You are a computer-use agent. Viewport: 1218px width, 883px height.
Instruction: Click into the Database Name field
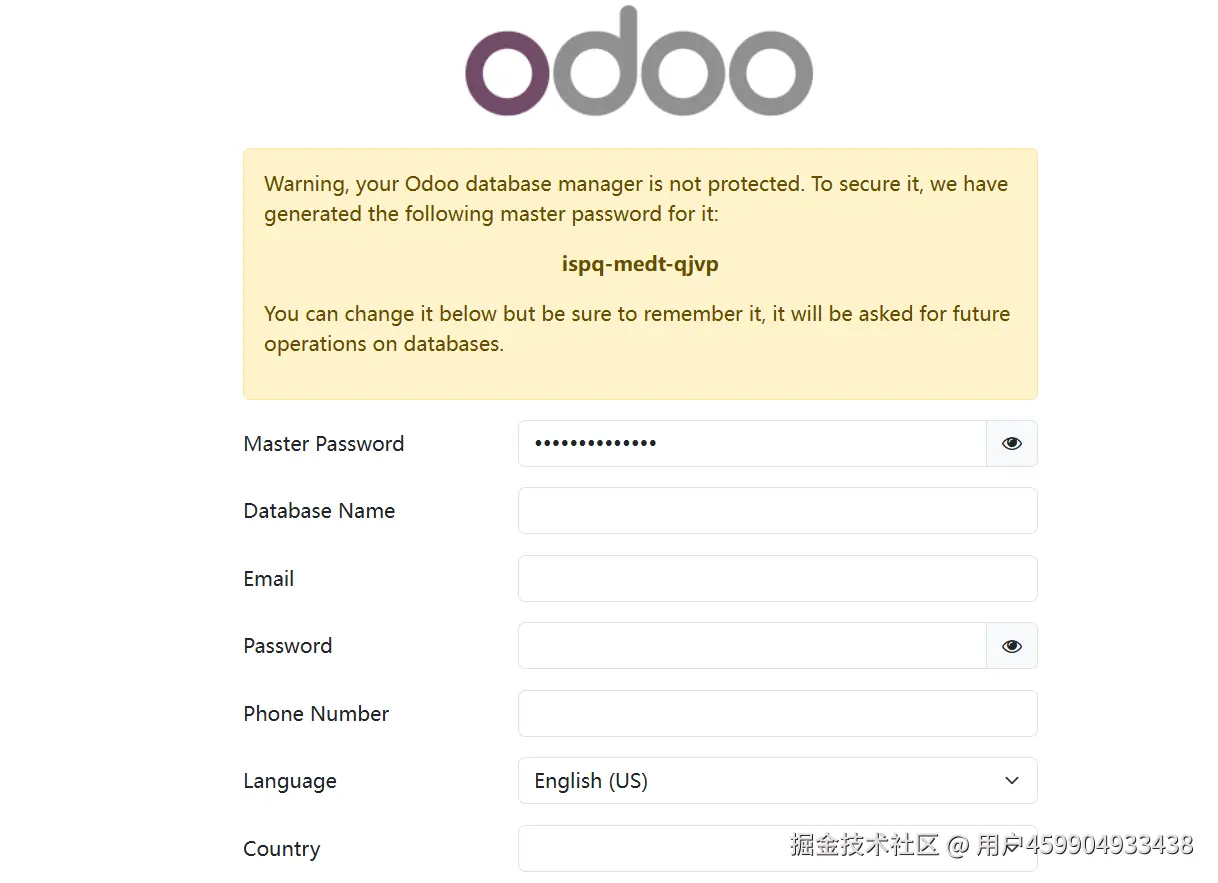[x=777, y=511]
